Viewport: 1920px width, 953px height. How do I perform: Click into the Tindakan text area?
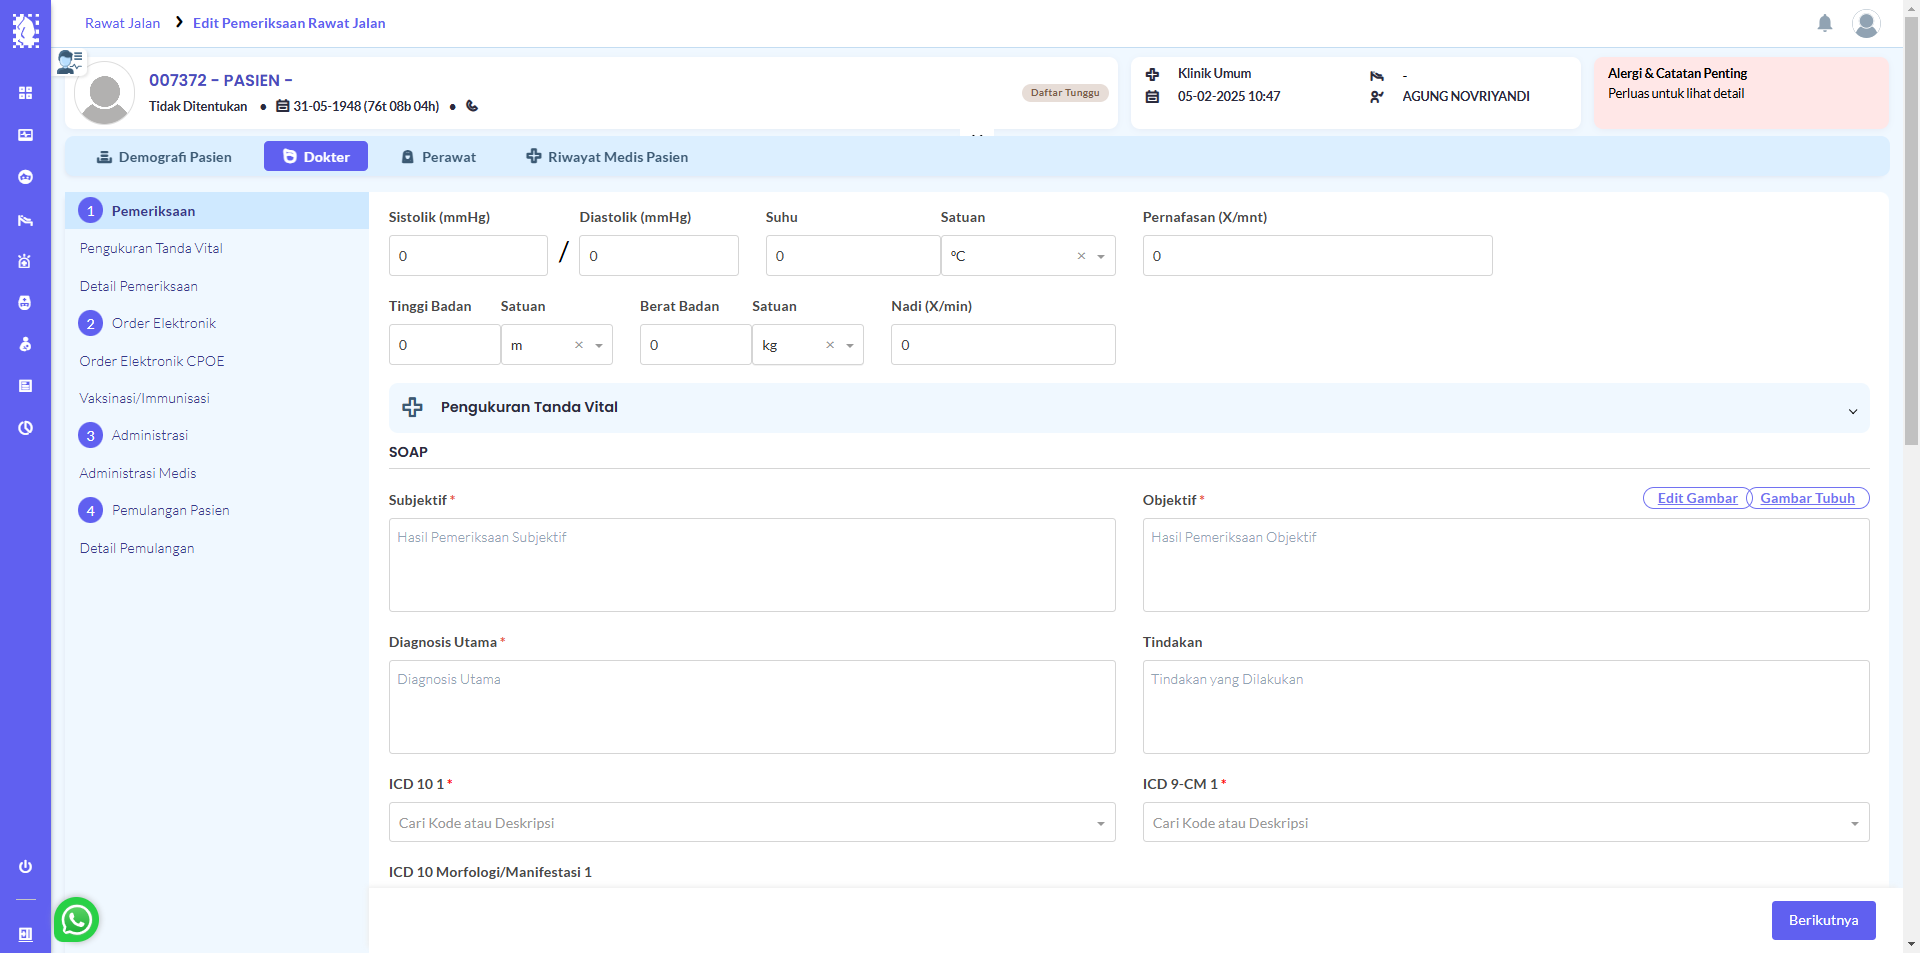tap(1506, 707)
